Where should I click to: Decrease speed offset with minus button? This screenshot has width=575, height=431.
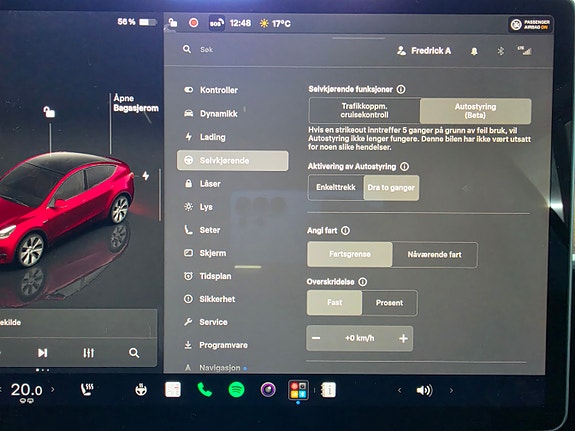pyautogui.click(x=316, y=338)
